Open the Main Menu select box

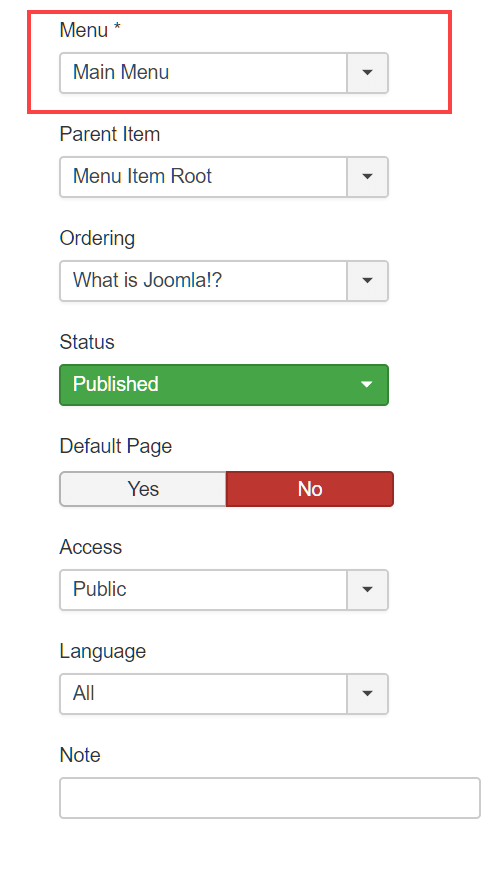(x=224, y=73)
